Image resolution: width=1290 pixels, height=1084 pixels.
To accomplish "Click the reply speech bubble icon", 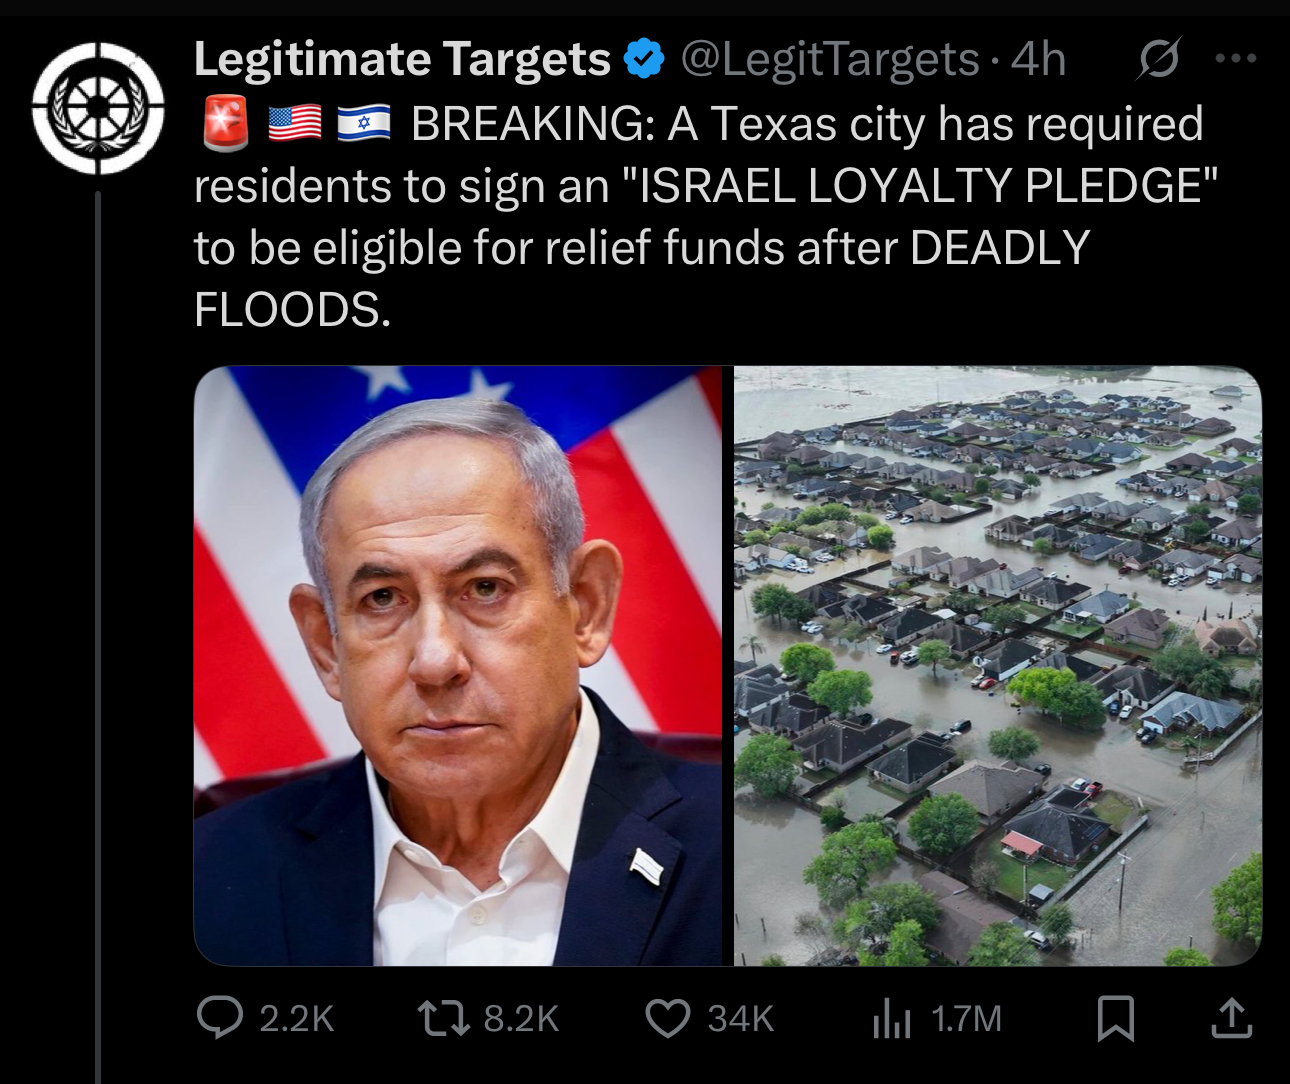I will (x=220, y=1018).
